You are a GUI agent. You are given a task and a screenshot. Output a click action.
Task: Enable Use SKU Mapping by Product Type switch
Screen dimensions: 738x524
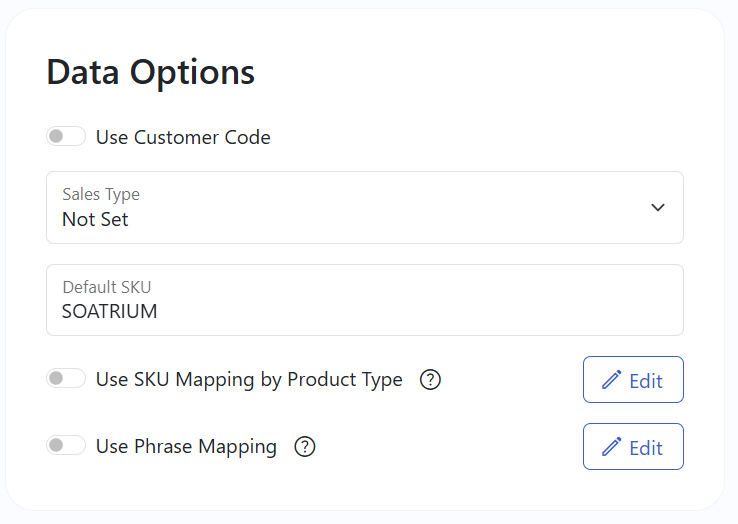(x=65, y=378)
